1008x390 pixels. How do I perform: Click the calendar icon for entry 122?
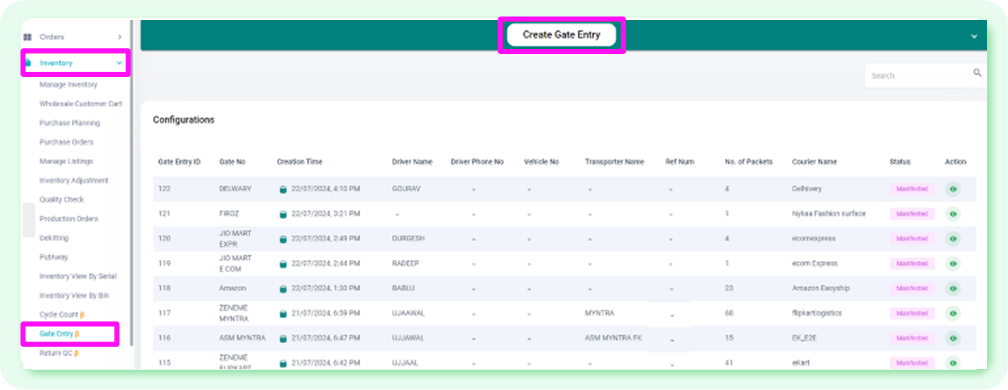coord(282,190)
